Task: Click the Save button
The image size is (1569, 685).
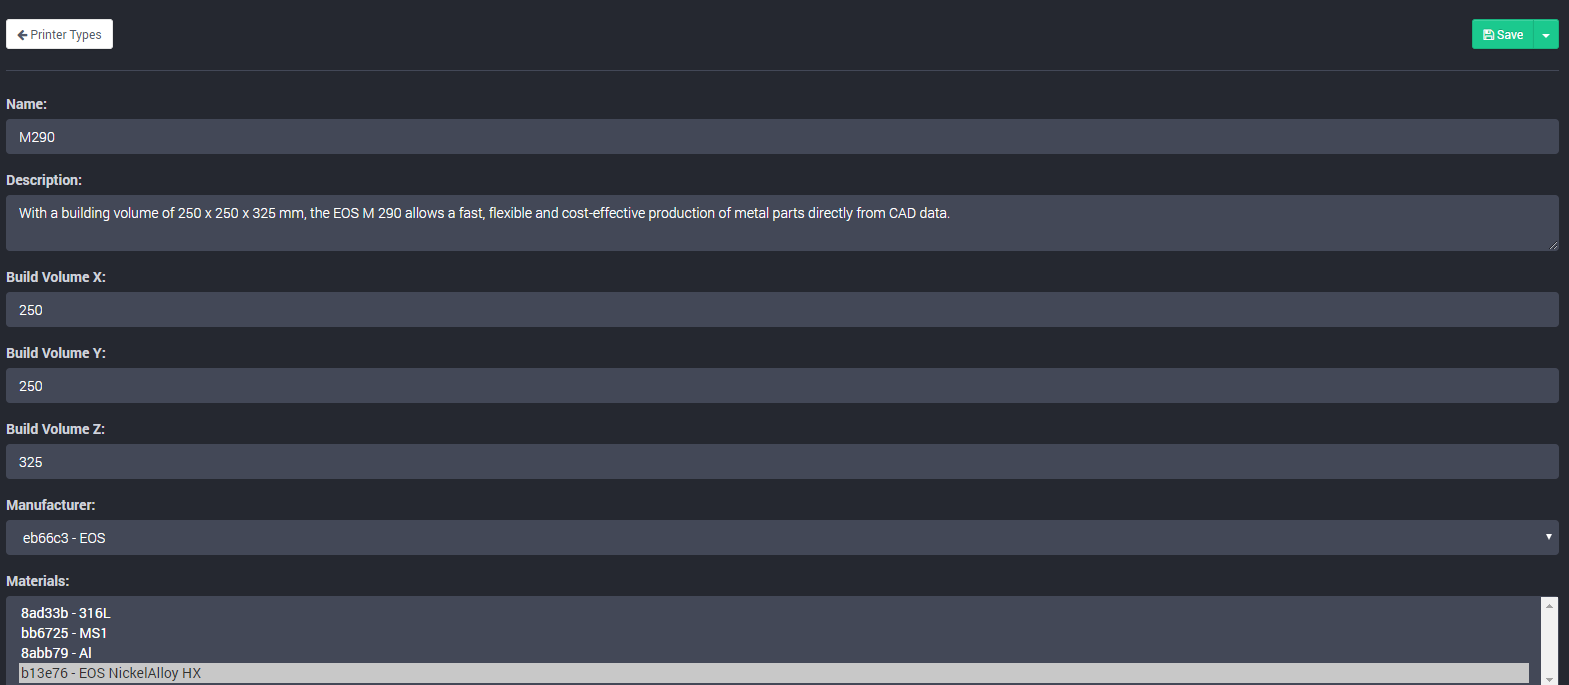Action: 1502,34
